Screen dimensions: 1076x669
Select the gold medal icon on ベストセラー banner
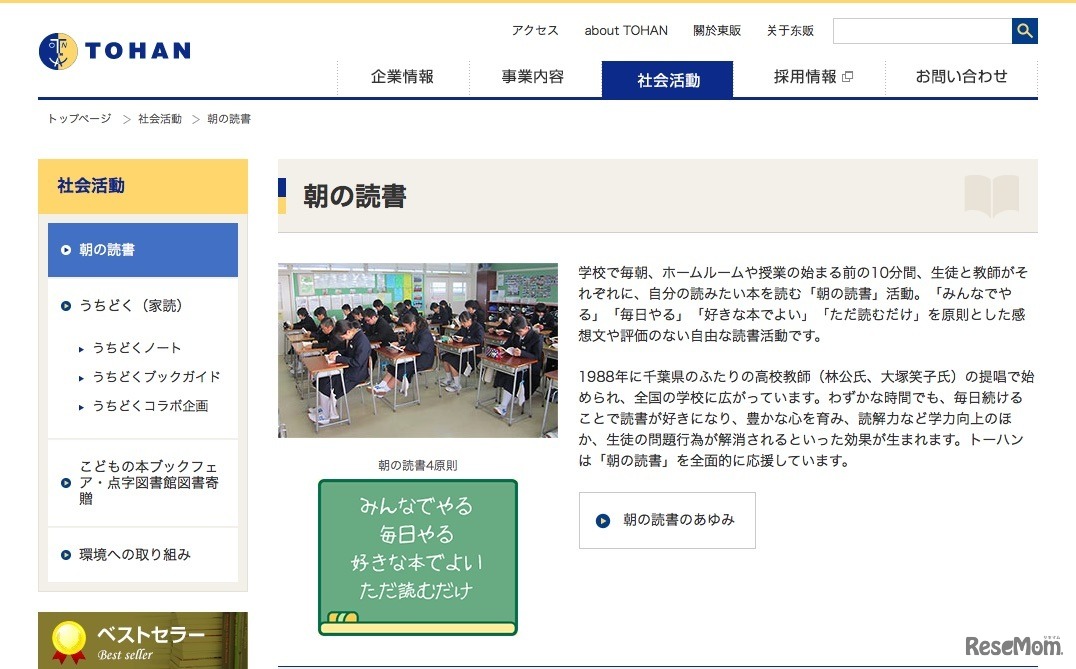click(70, 638)
